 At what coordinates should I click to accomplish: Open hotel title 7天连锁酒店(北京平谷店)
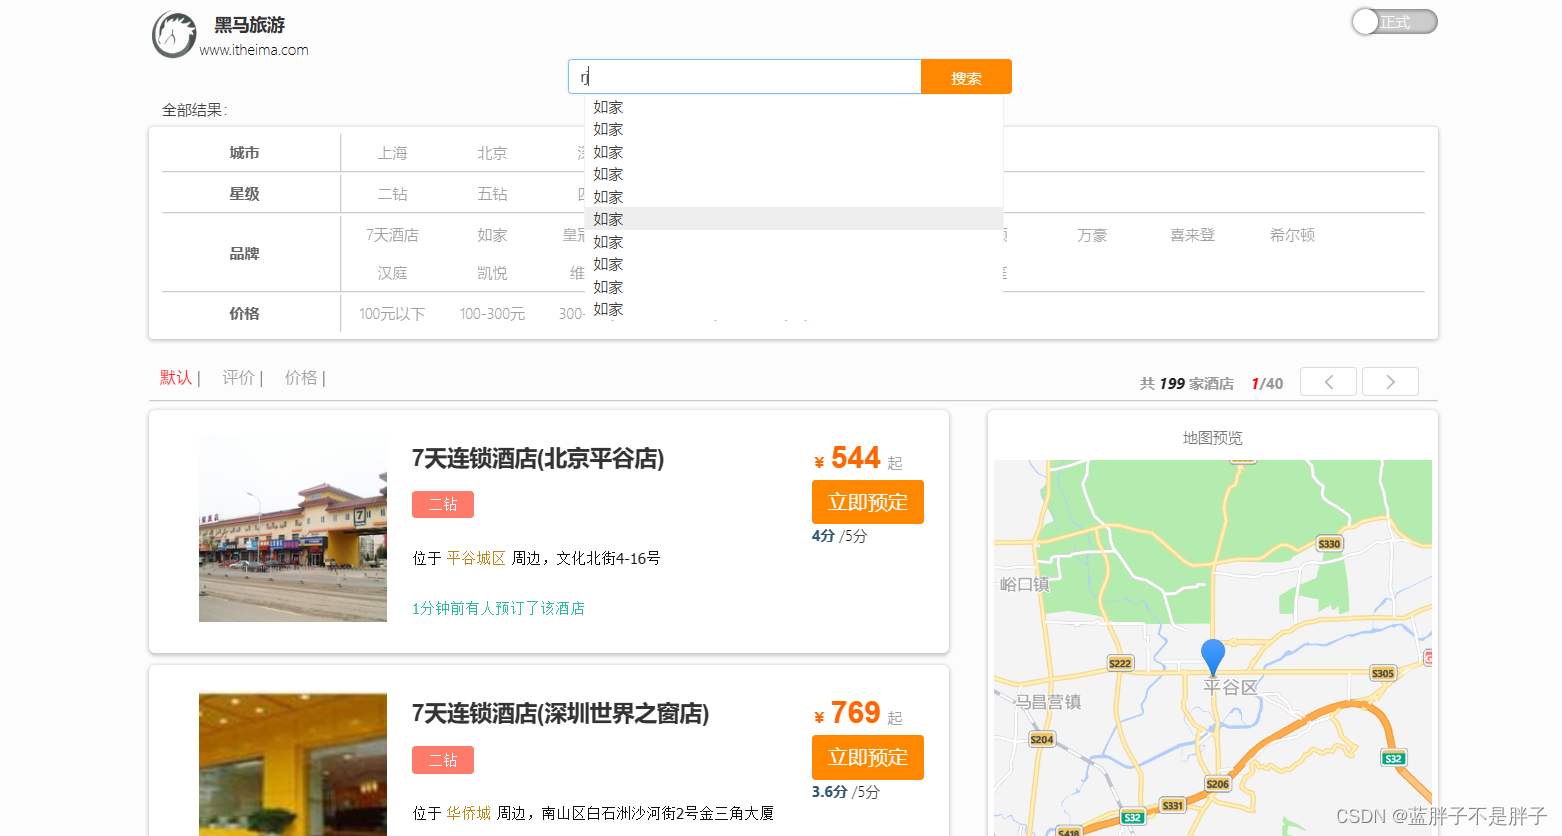(538, 459)
